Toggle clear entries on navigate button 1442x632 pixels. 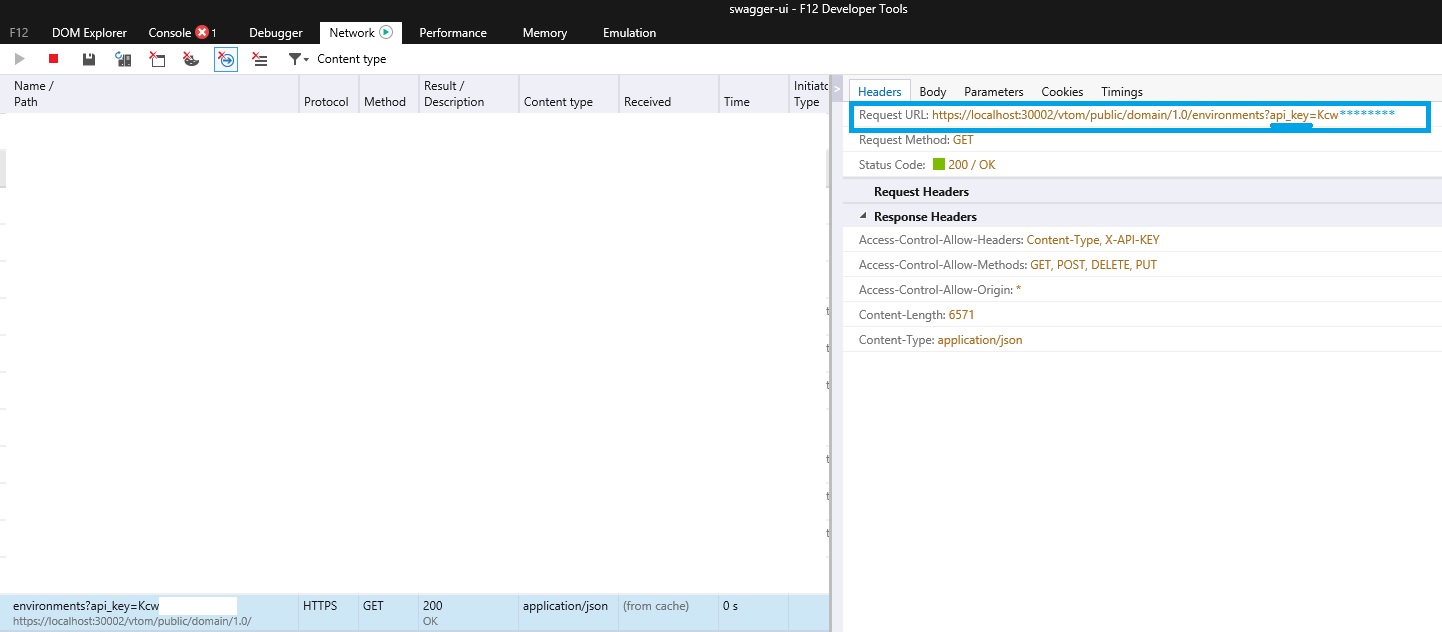[226, 59]
